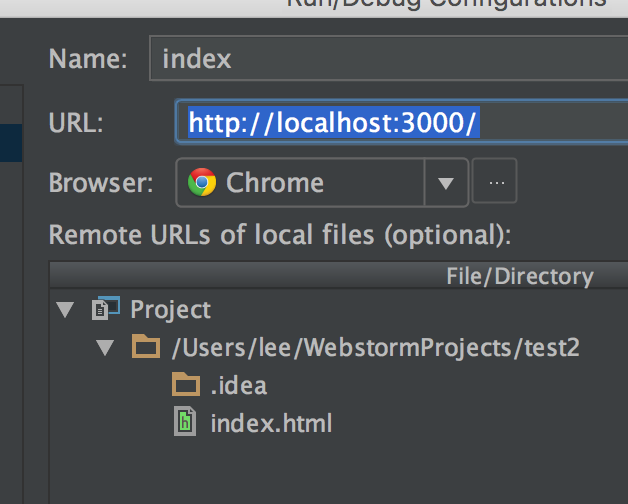Click the Project module icon in tree
Image resolution: width=628 pixels, height=504 pixels.
105,309
